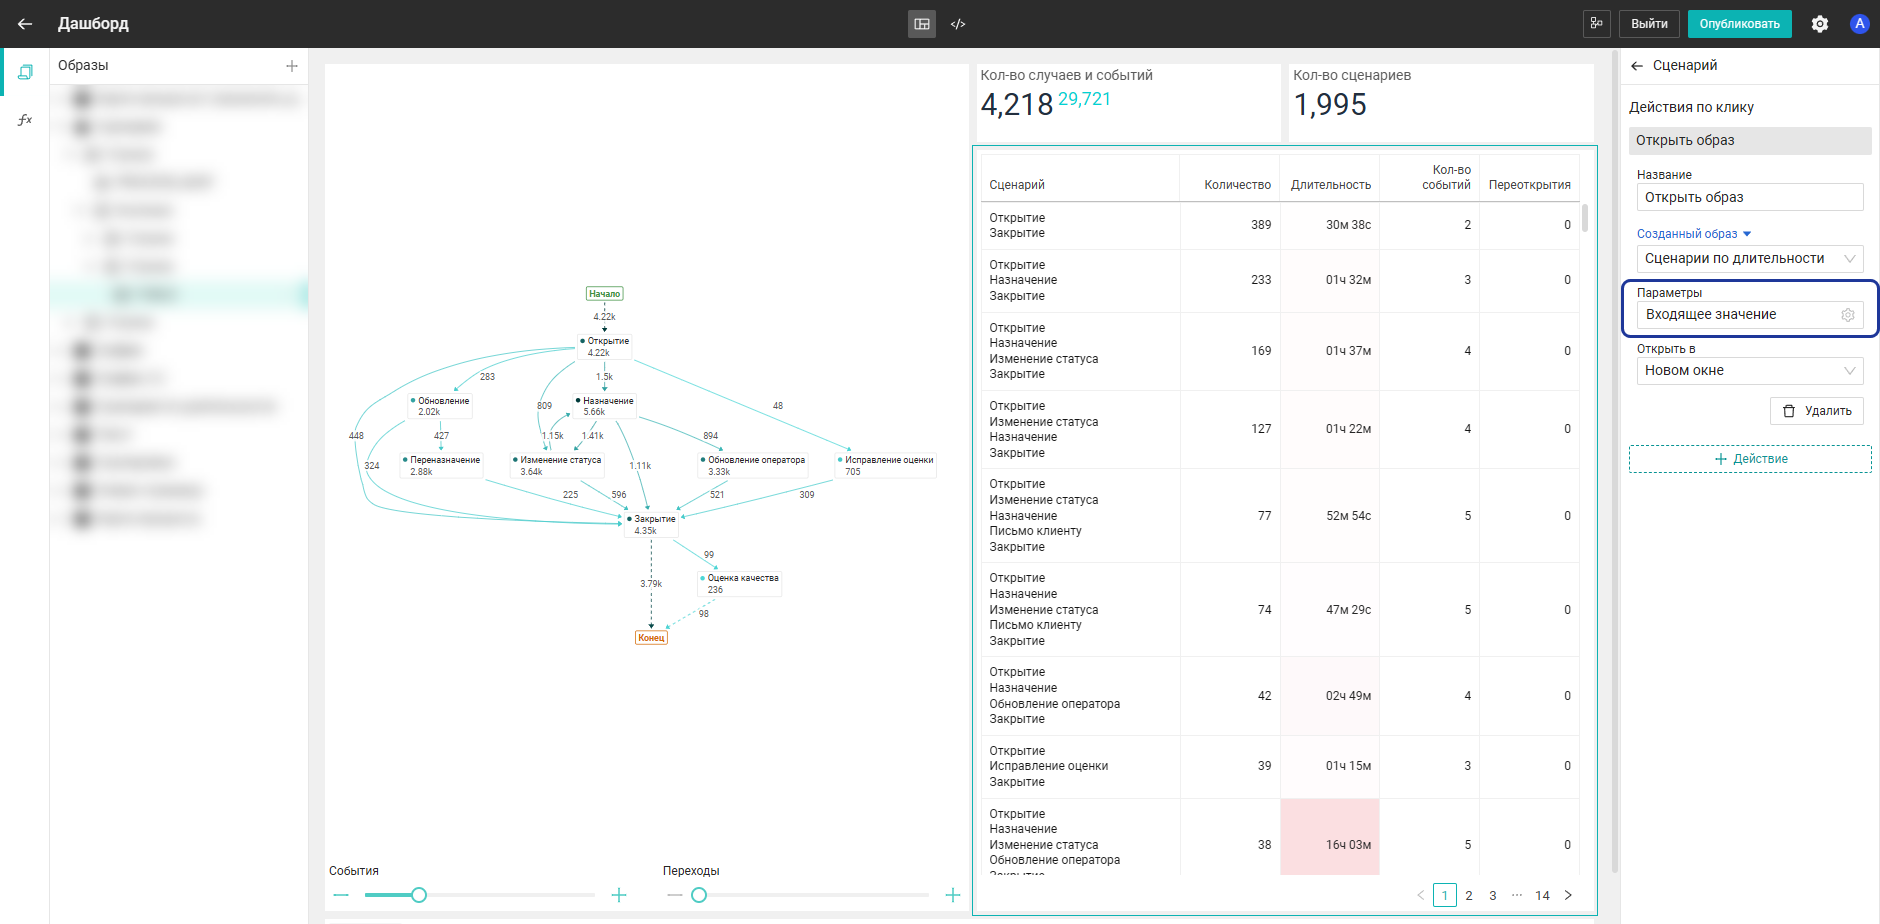This screenshot has height=924, width=1880.
Task: Open Сценарии по длительности dropdown
Action: (x=1750, y=259)
